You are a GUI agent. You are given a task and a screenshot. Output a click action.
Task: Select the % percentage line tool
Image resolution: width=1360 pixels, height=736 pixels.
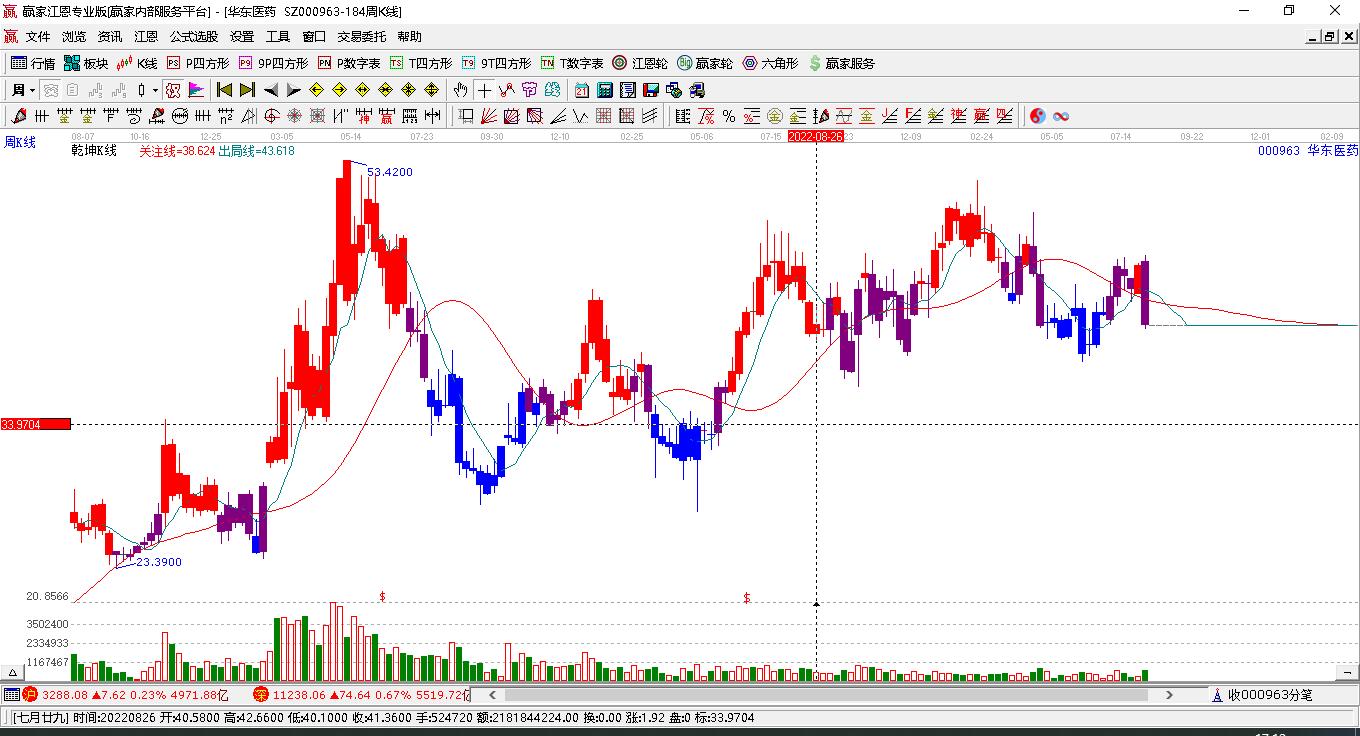click(728, 116)
